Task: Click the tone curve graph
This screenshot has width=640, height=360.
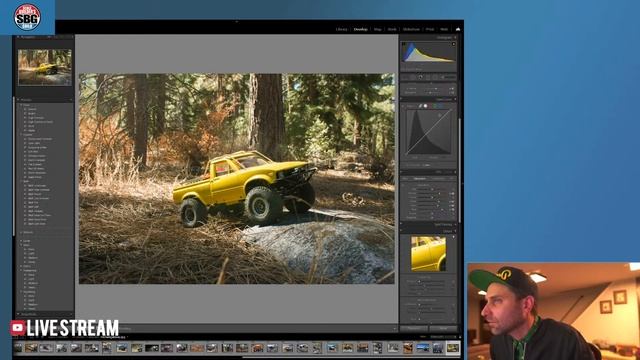Action: (429, 131)
